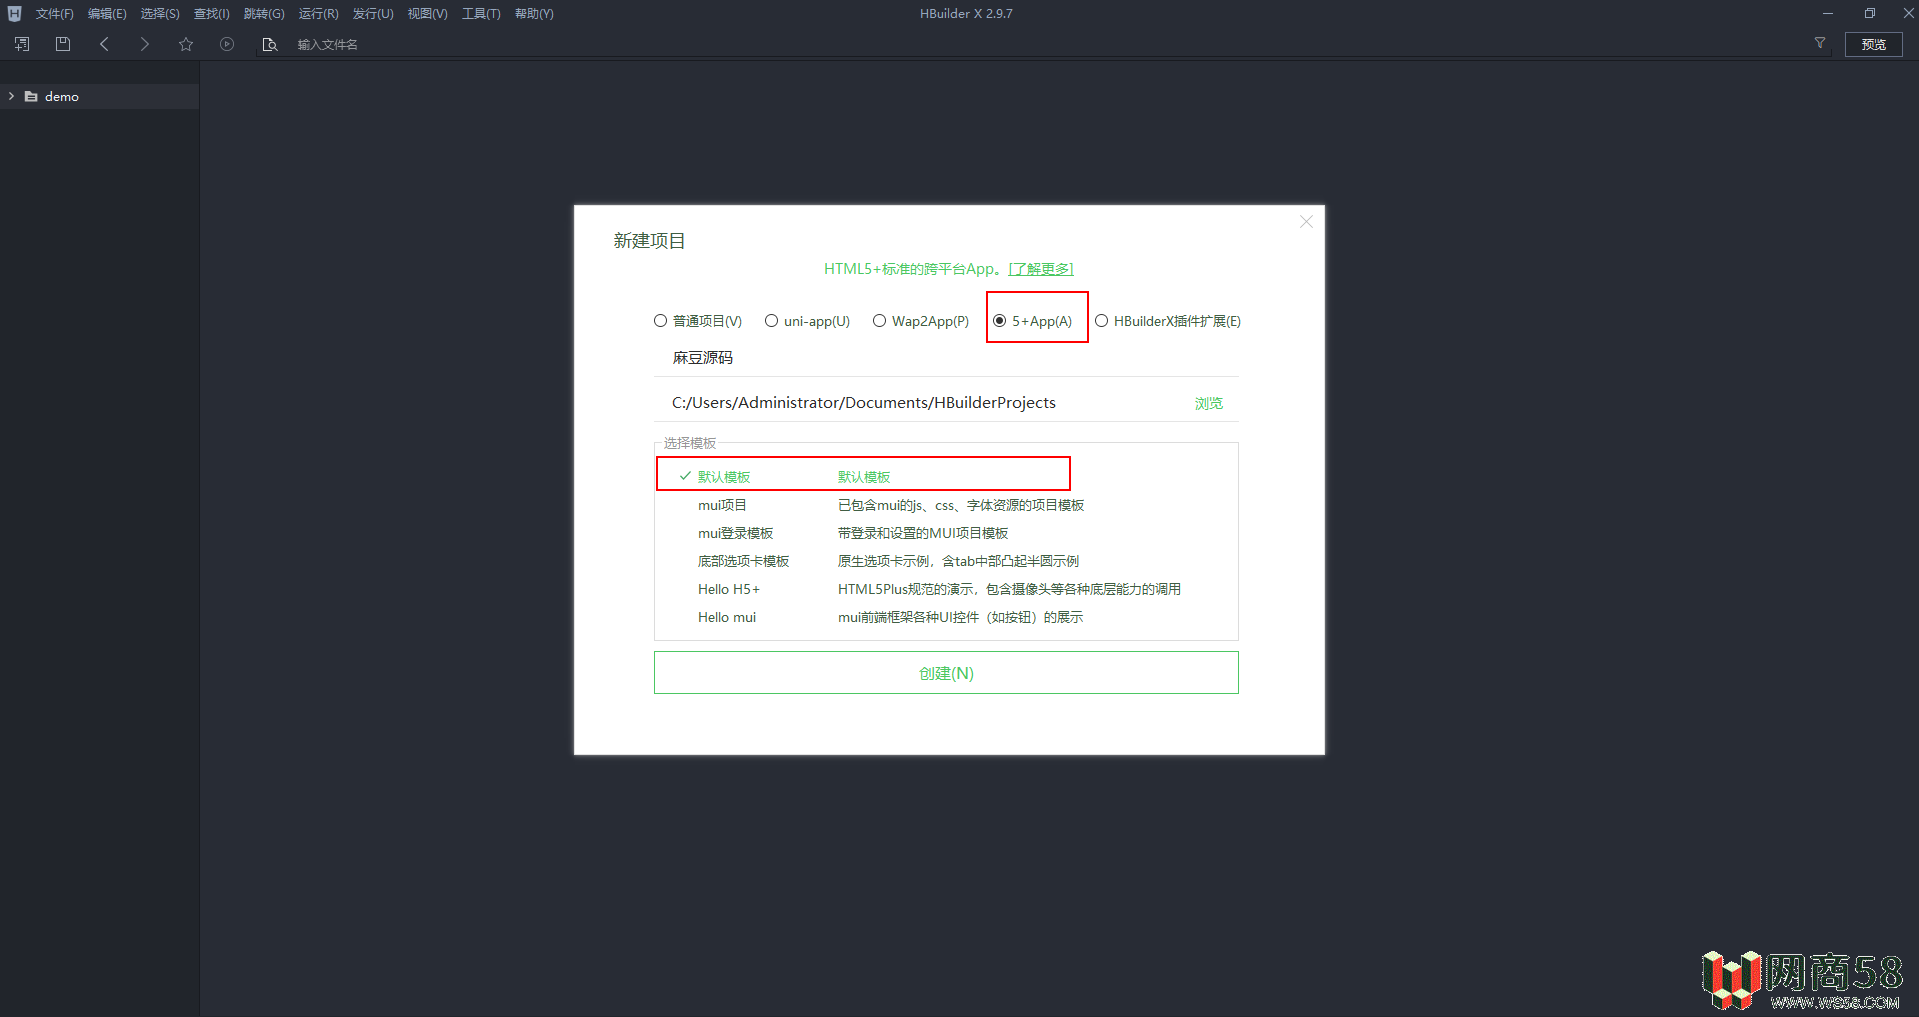Select the 普通项目(V) radio option
The height and width of the screenshot is (1017, 1919).
point(698,321)
